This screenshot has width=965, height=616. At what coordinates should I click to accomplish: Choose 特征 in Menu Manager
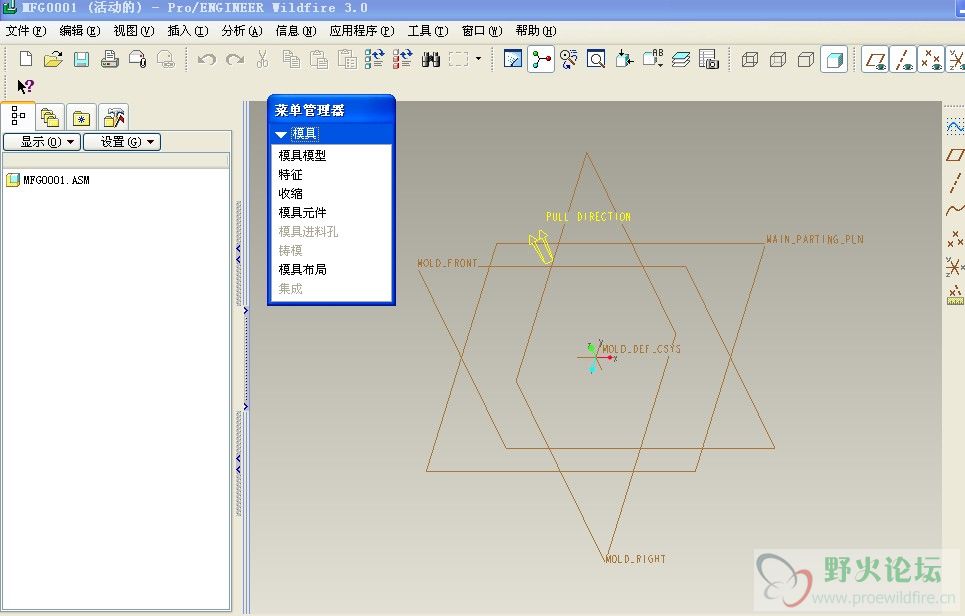pyautogui.click(x=290, y=175)
